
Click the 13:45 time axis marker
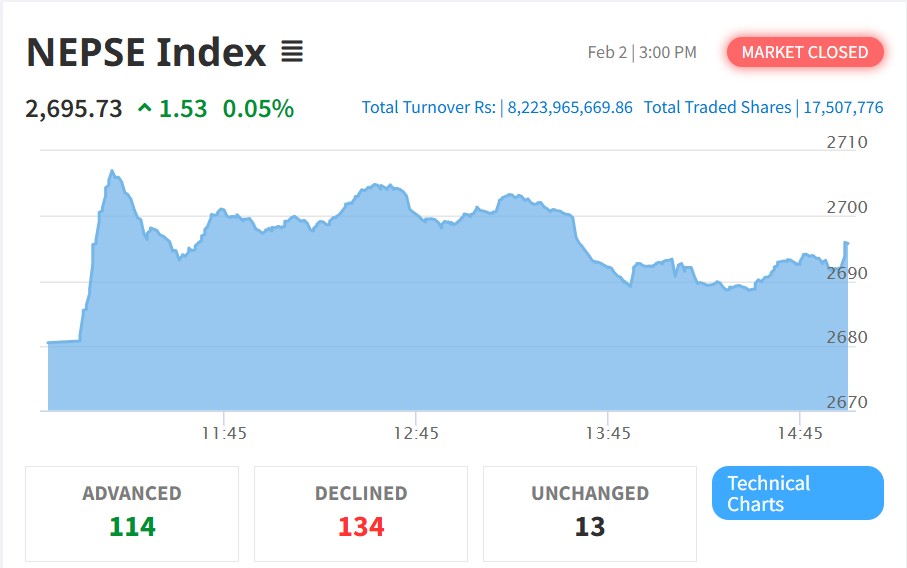tap(608, 433)
